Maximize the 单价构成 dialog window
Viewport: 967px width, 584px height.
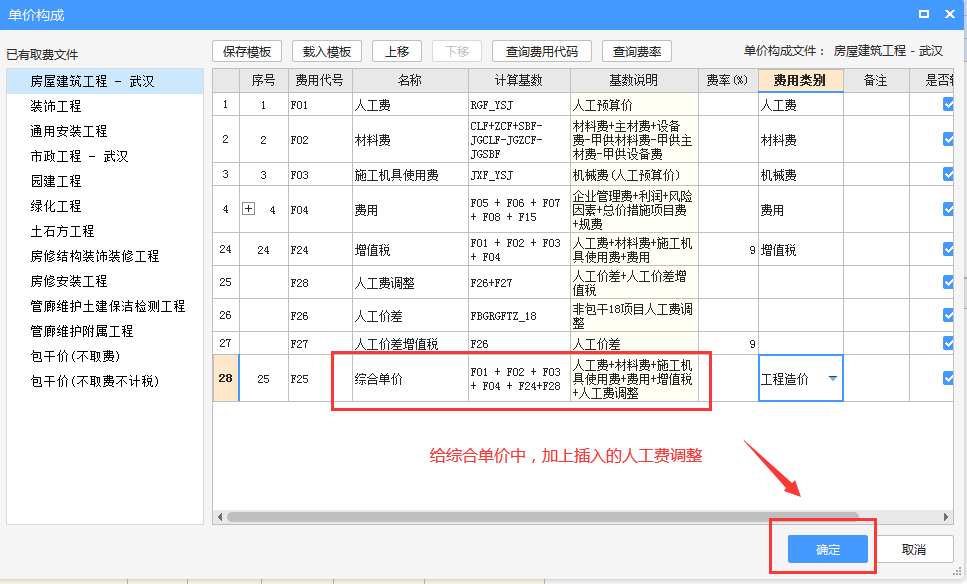click(924, 14)
